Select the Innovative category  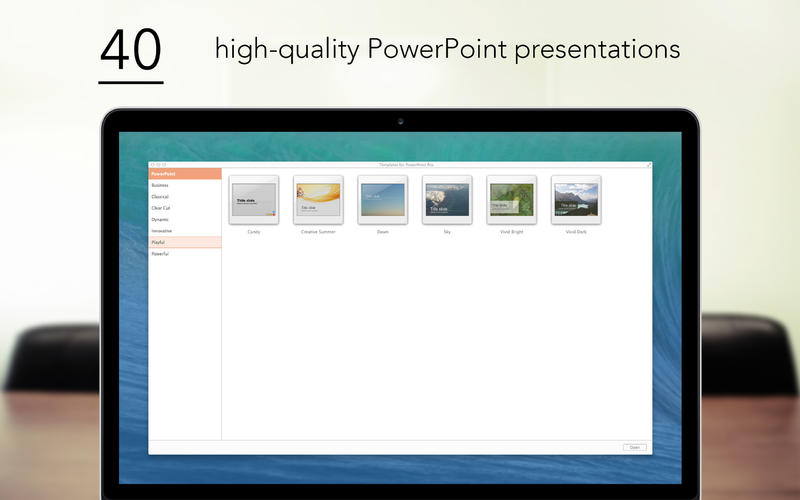pyautogui.click(x=162, y=231)
